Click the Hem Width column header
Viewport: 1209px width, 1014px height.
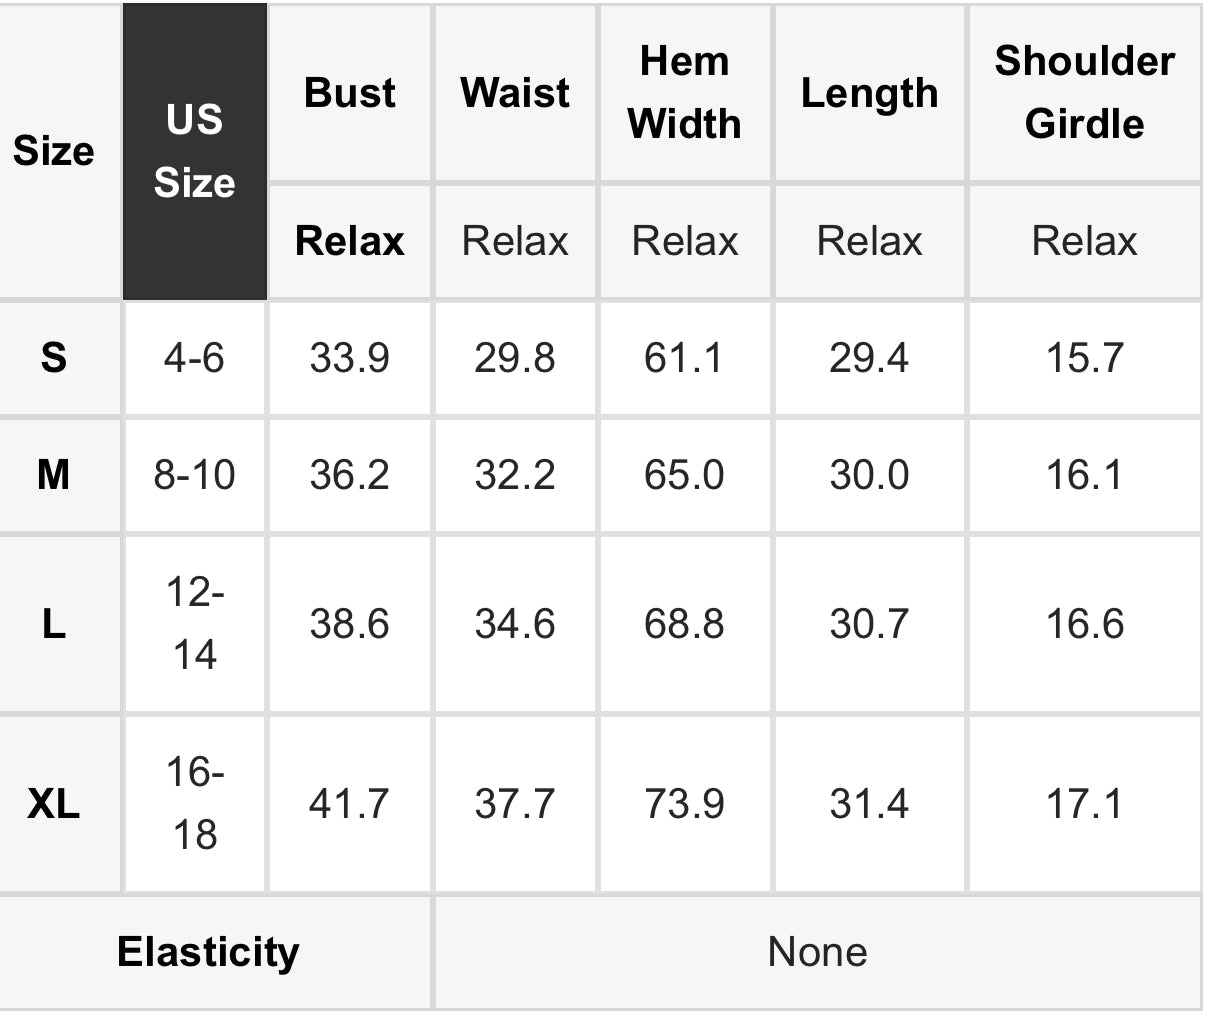click(x=685, y=93)
